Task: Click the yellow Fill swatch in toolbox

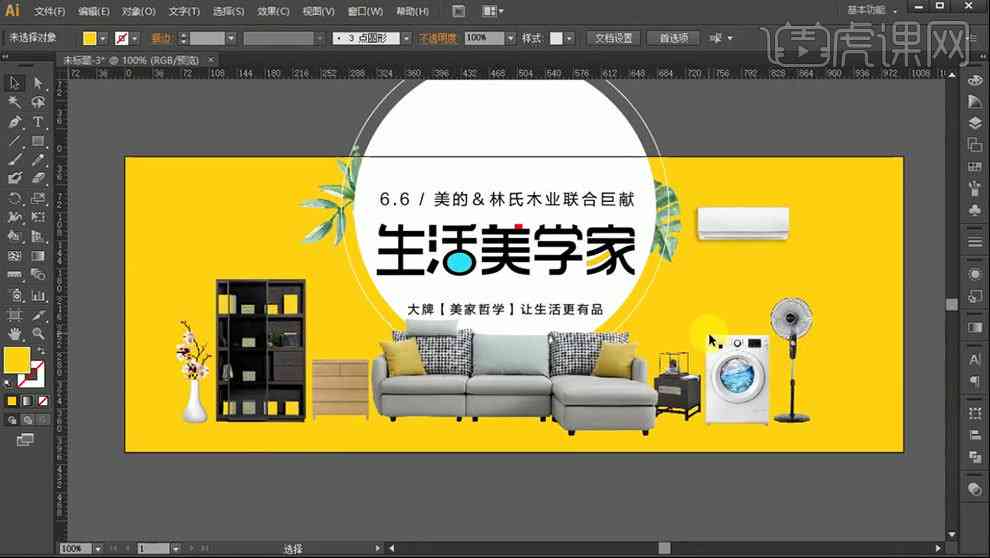Action: 16,360
